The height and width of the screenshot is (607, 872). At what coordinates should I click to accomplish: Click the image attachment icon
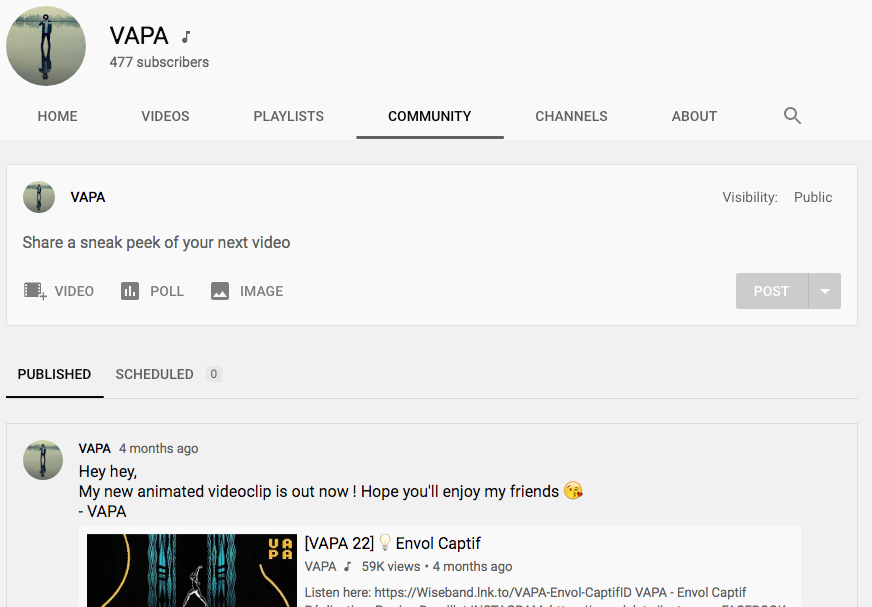click(x=220, y=291)
